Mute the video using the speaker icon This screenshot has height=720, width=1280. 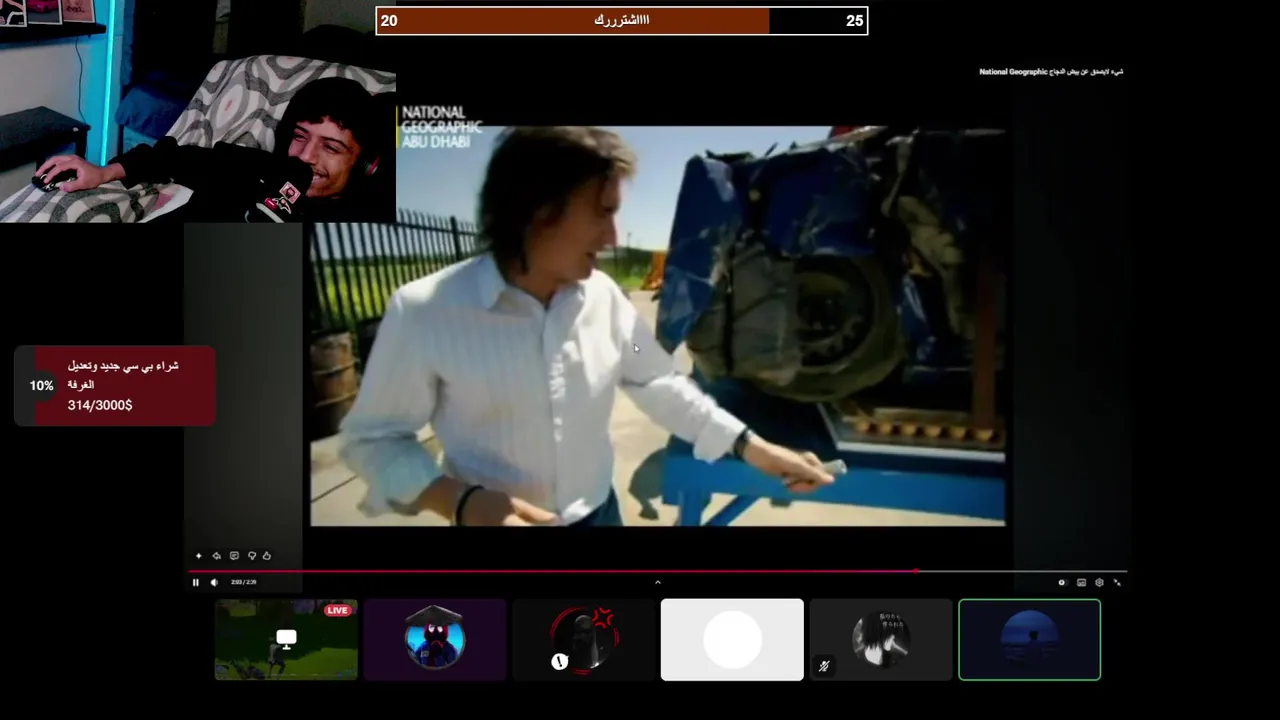[x=214, y=582]
